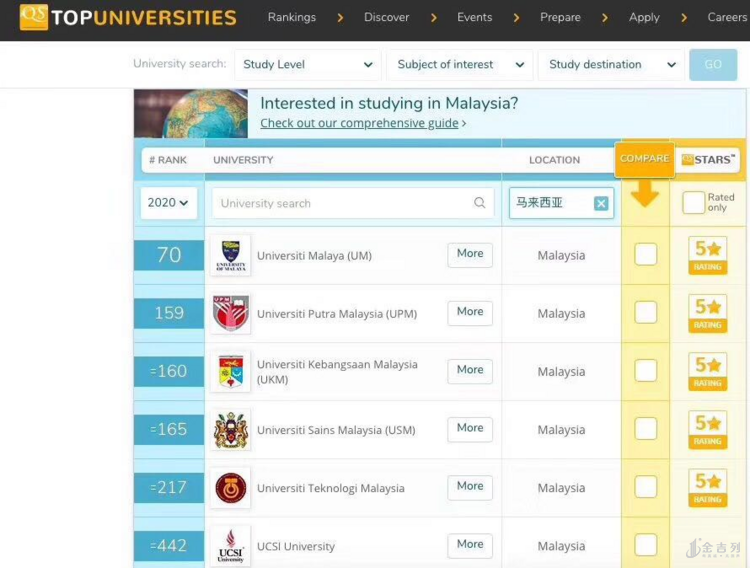Open the Universiti Kebangsaan Malaysia crest
This screenshot has width=750, height=568.
[231, 371]
